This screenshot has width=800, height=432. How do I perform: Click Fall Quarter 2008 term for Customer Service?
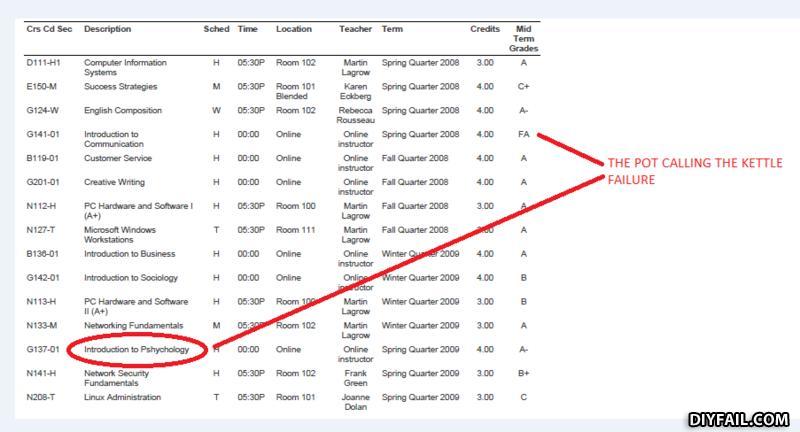[415, 159]
